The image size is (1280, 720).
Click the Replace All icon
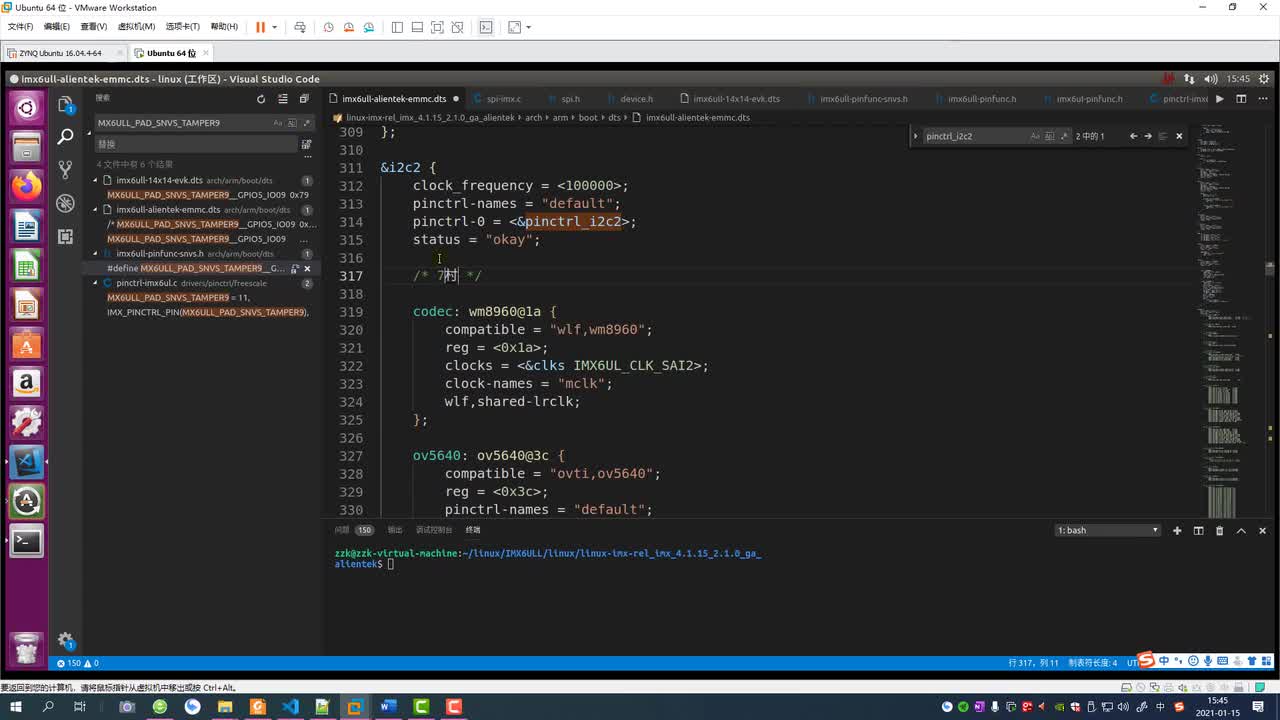pos(306,144)
